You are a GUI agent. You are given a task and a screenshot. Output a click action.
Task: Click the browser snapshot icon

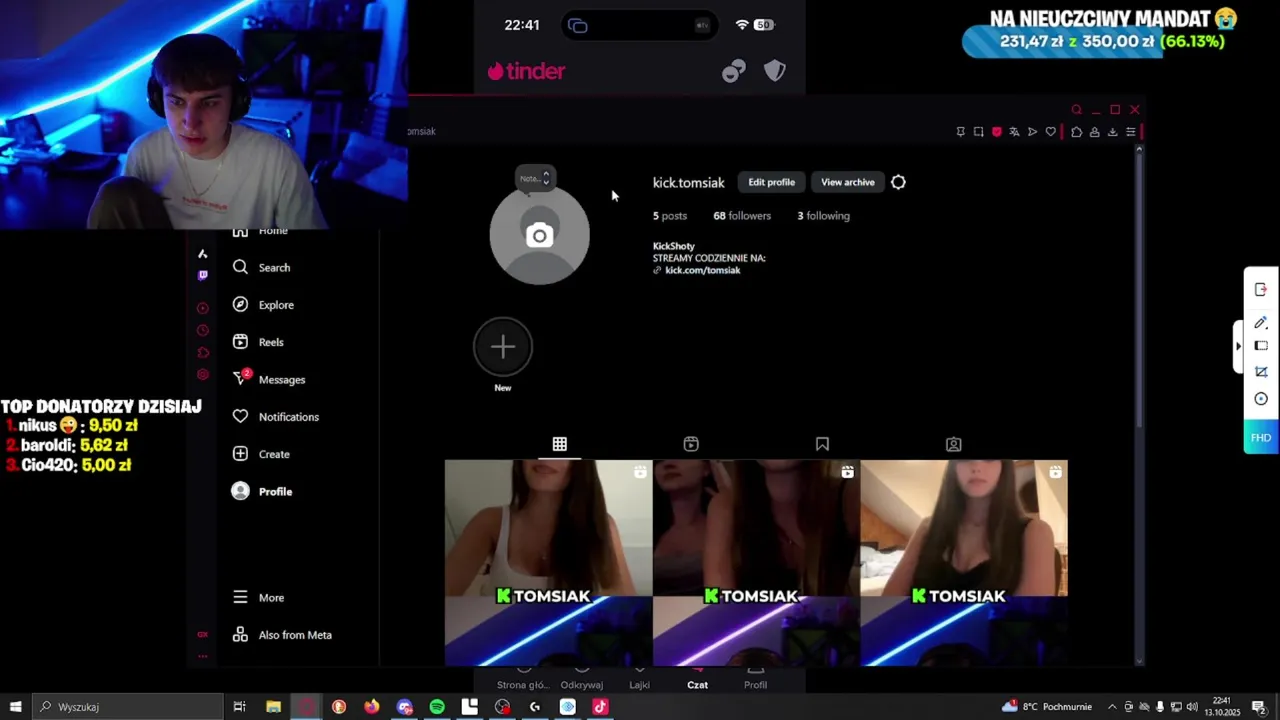click(978, 132)
